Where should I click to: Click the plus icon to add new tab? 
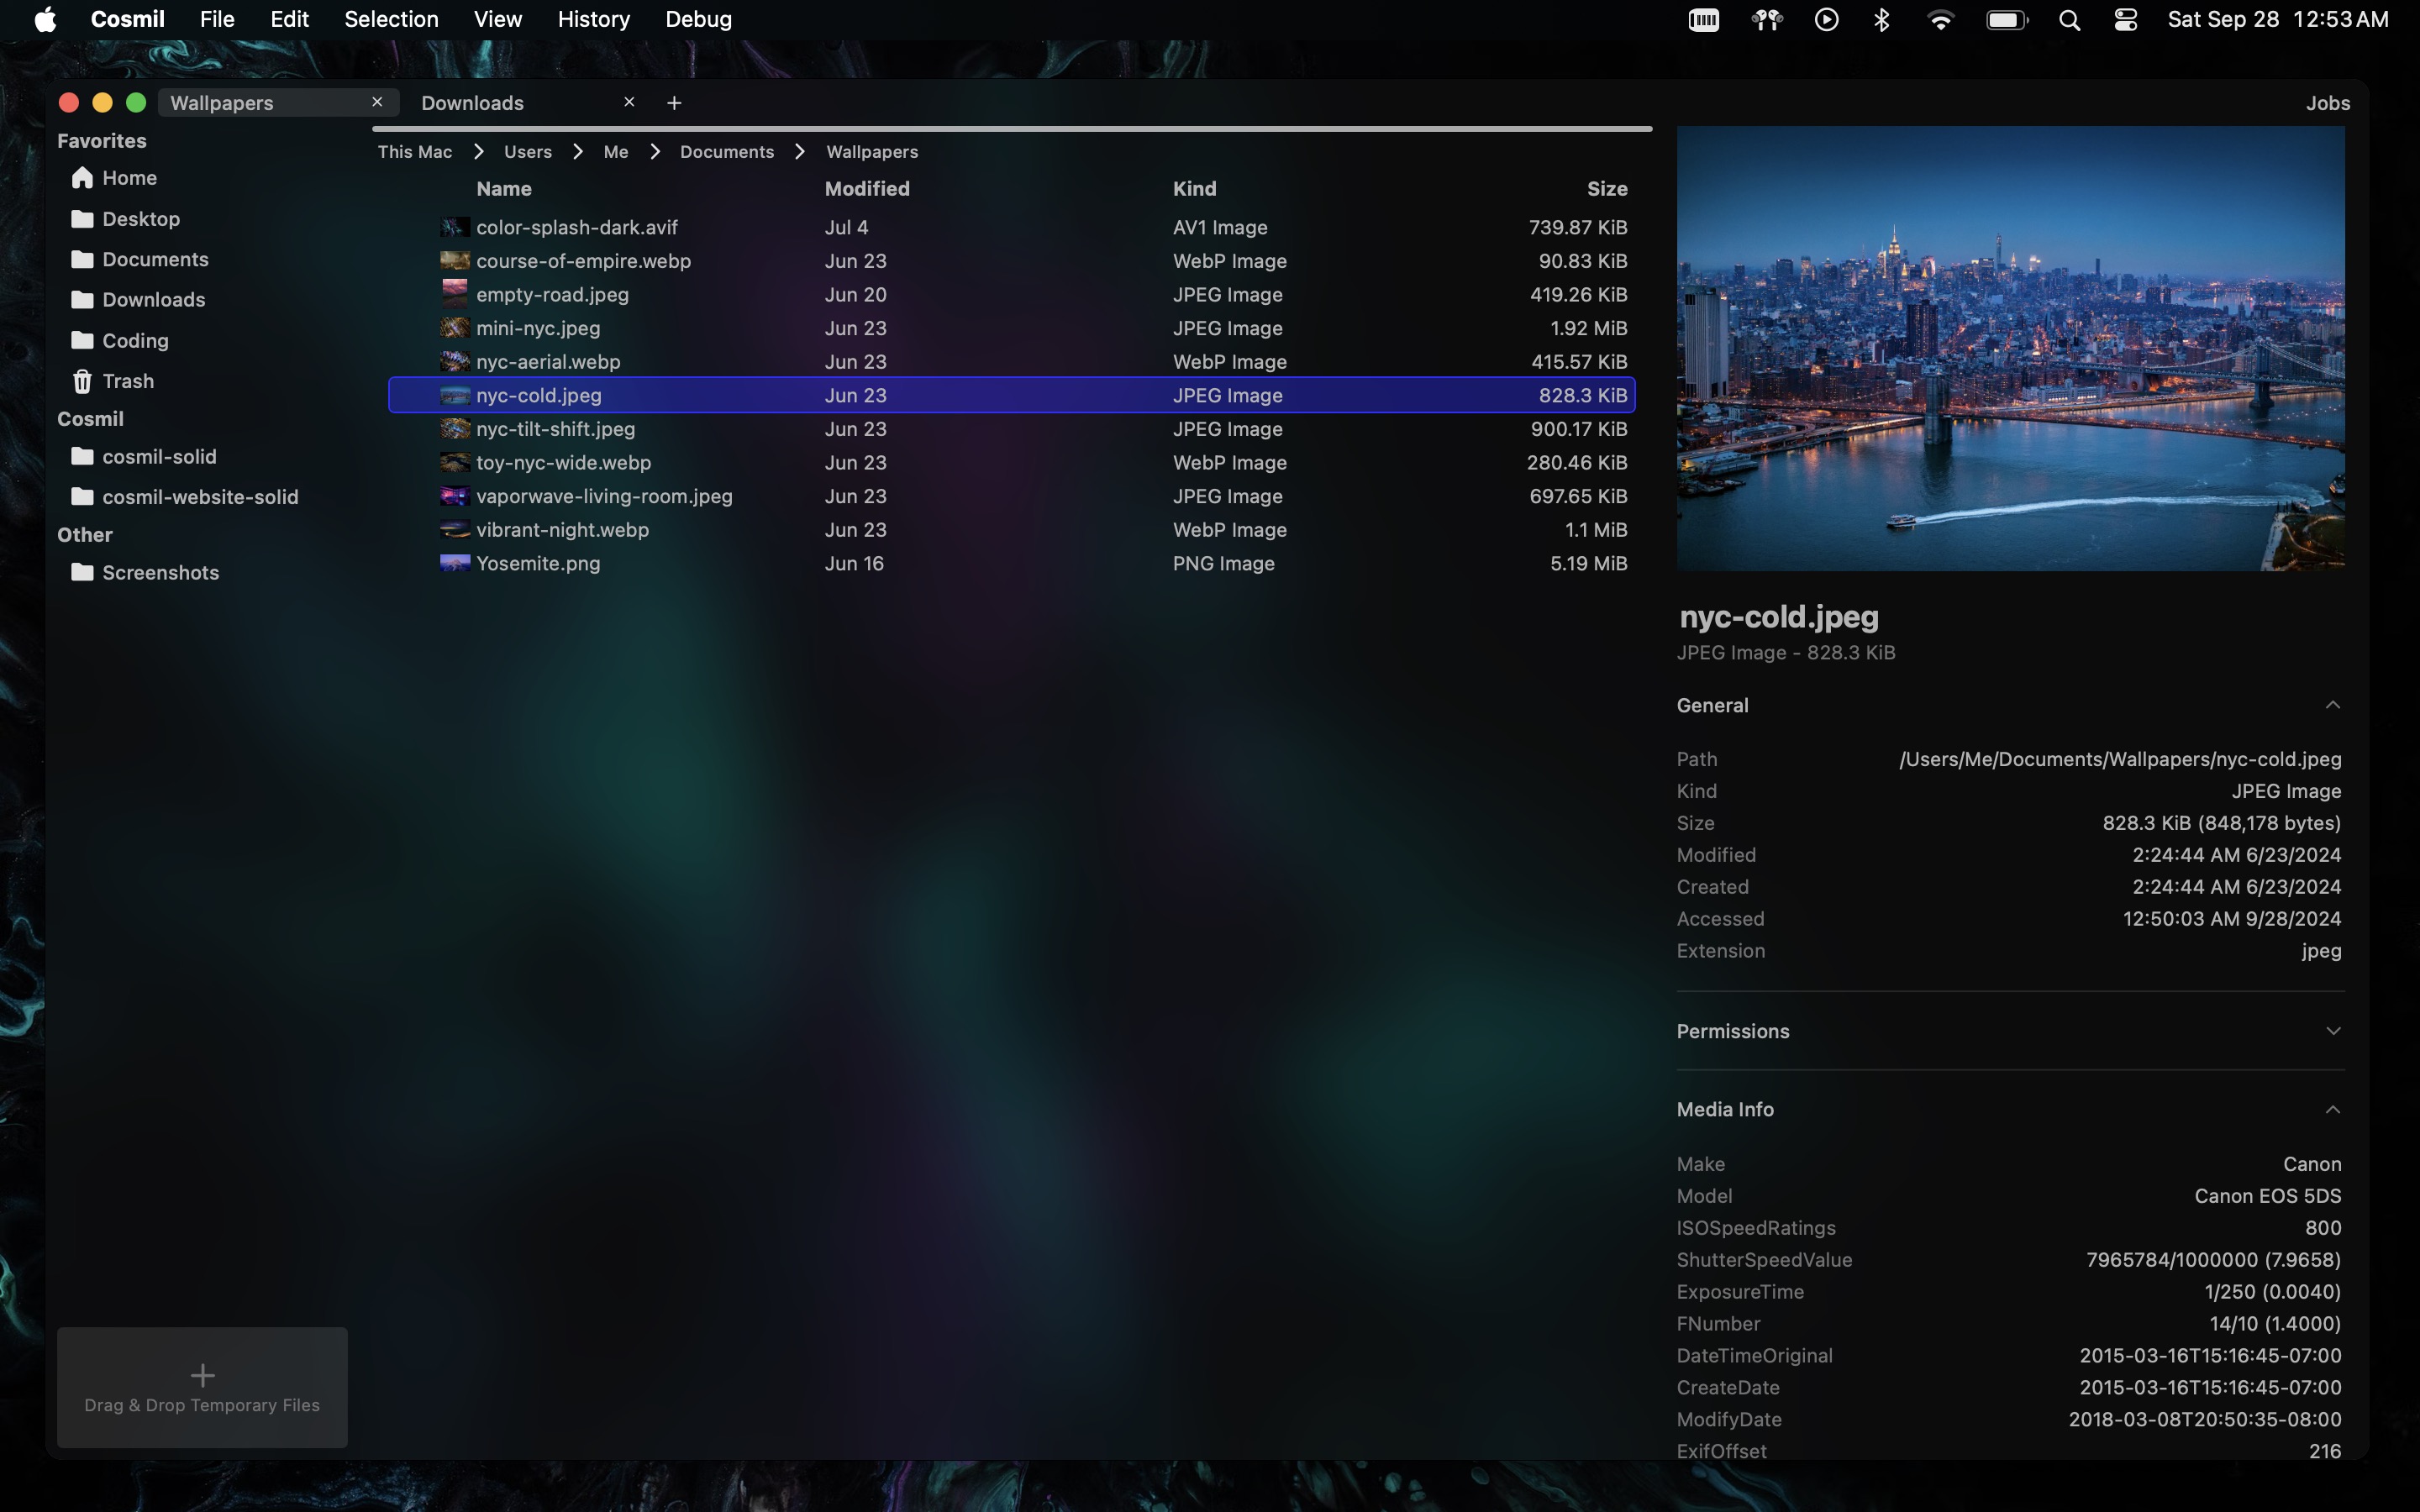click(674, 103)
